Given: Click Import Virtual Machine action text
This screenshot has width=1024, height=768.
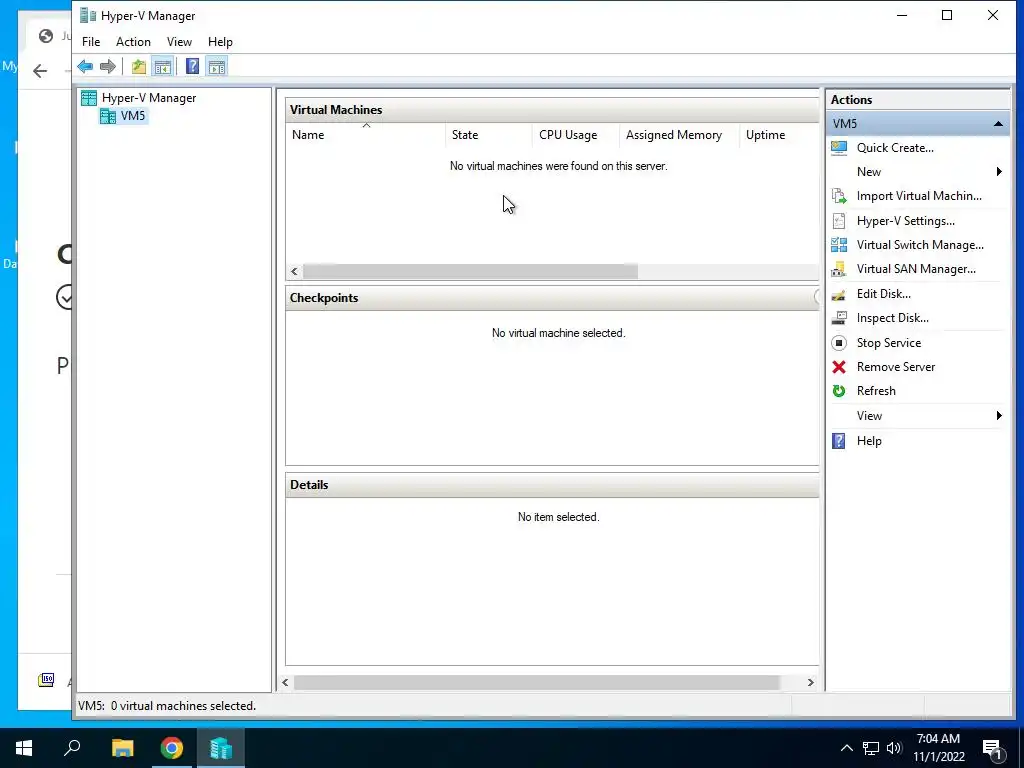Looking at the screenshot, I should coord(919,196).
